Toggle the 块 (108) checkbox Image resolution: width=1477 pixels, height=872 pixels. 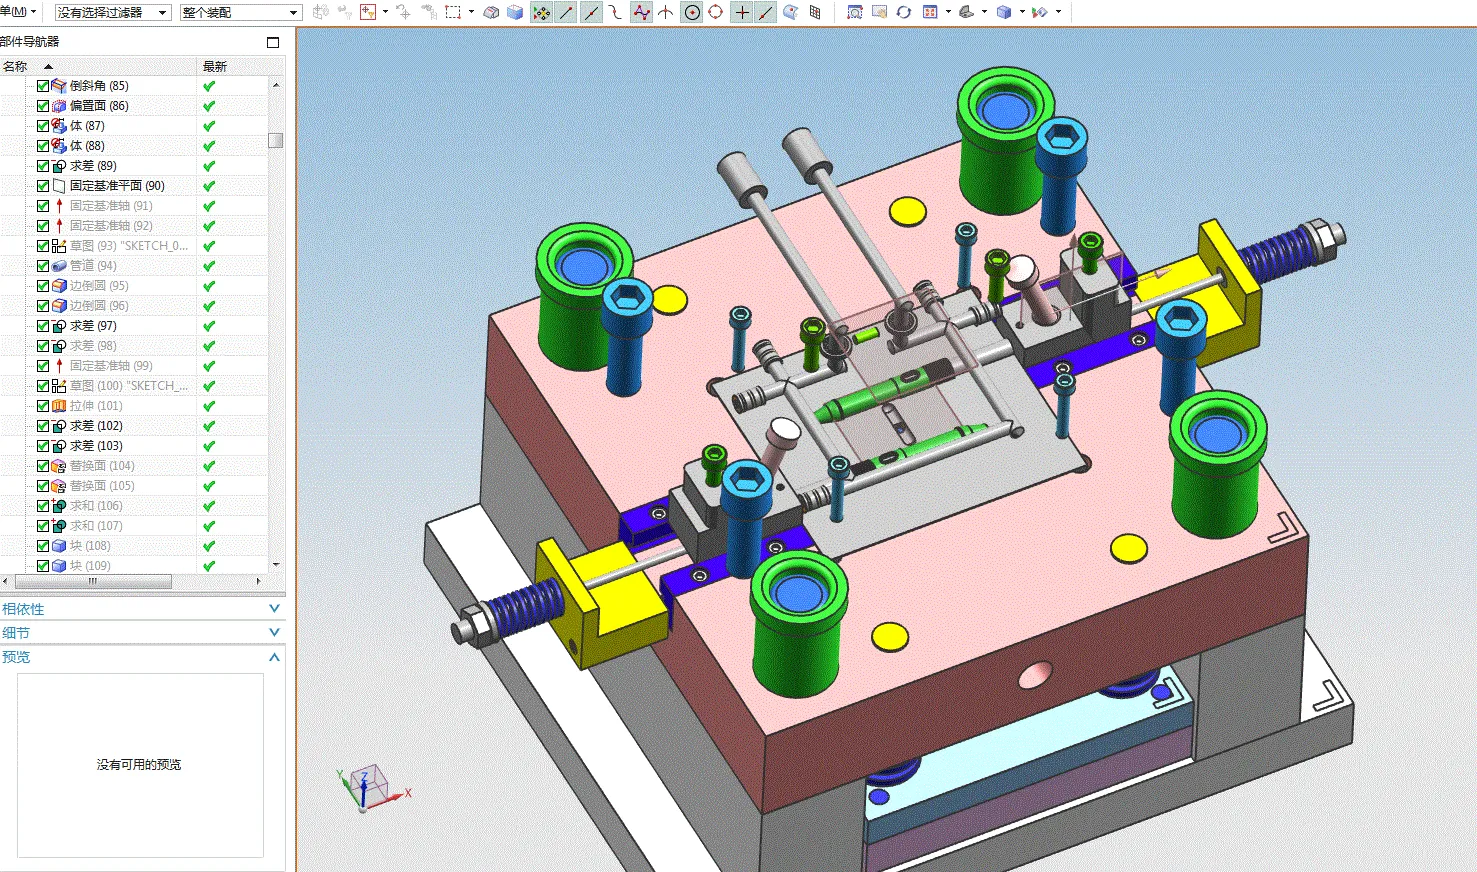[43, 546]
